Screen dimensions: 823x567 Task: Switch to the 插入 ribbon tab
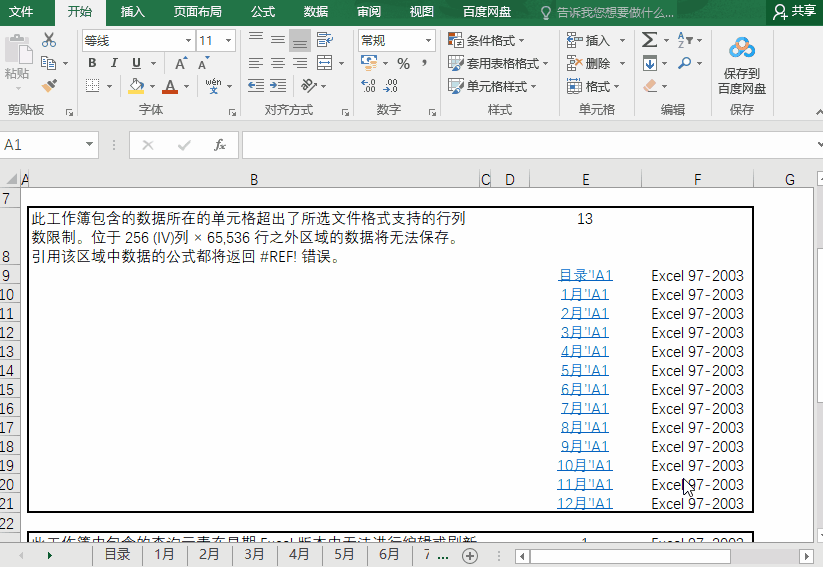pos(133,12)
